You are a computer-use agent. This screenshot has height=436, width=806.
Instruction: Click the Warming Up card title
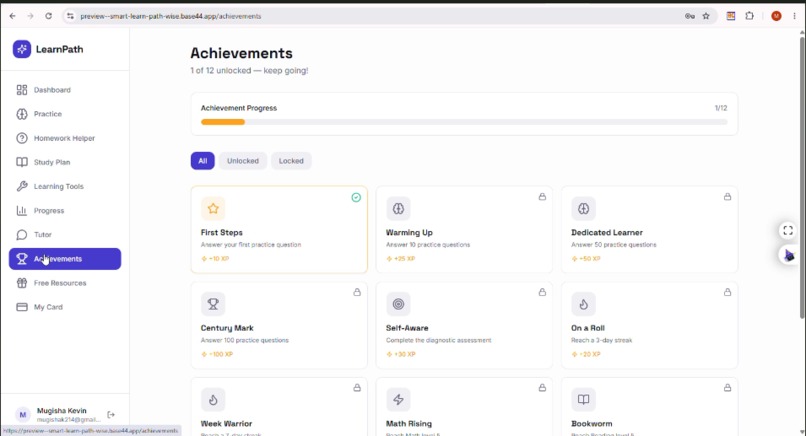click(409, 232)
